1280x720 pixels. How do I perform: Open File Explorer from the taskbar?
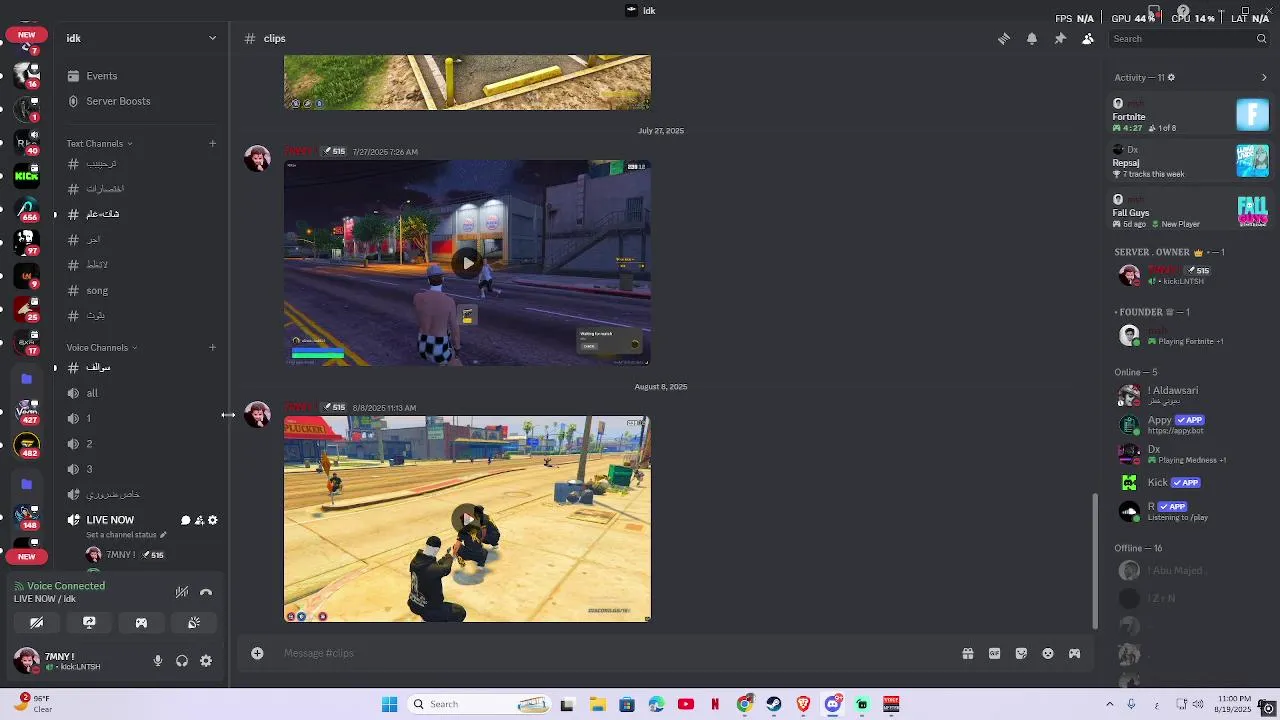tap(597, 704)
